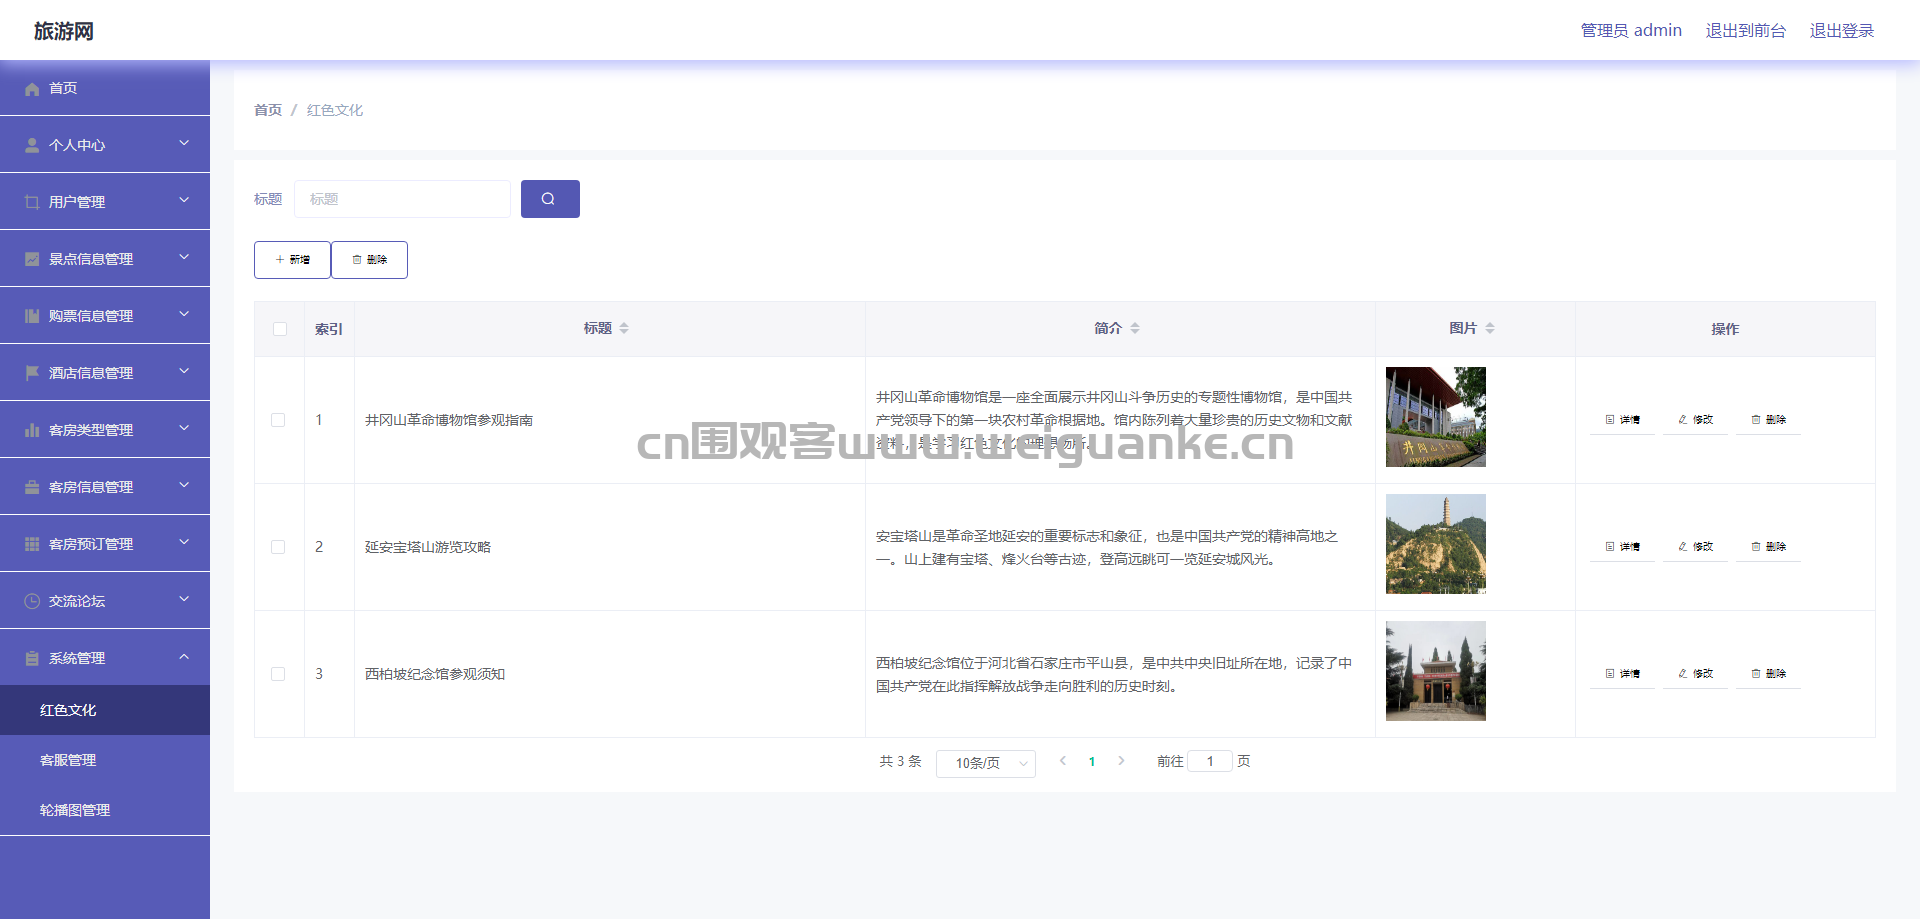Click 删除 for 延安宝塔山游览攻略
Screen dimensions: 1920x919
pyautogui.click(x=1768, y=547)
